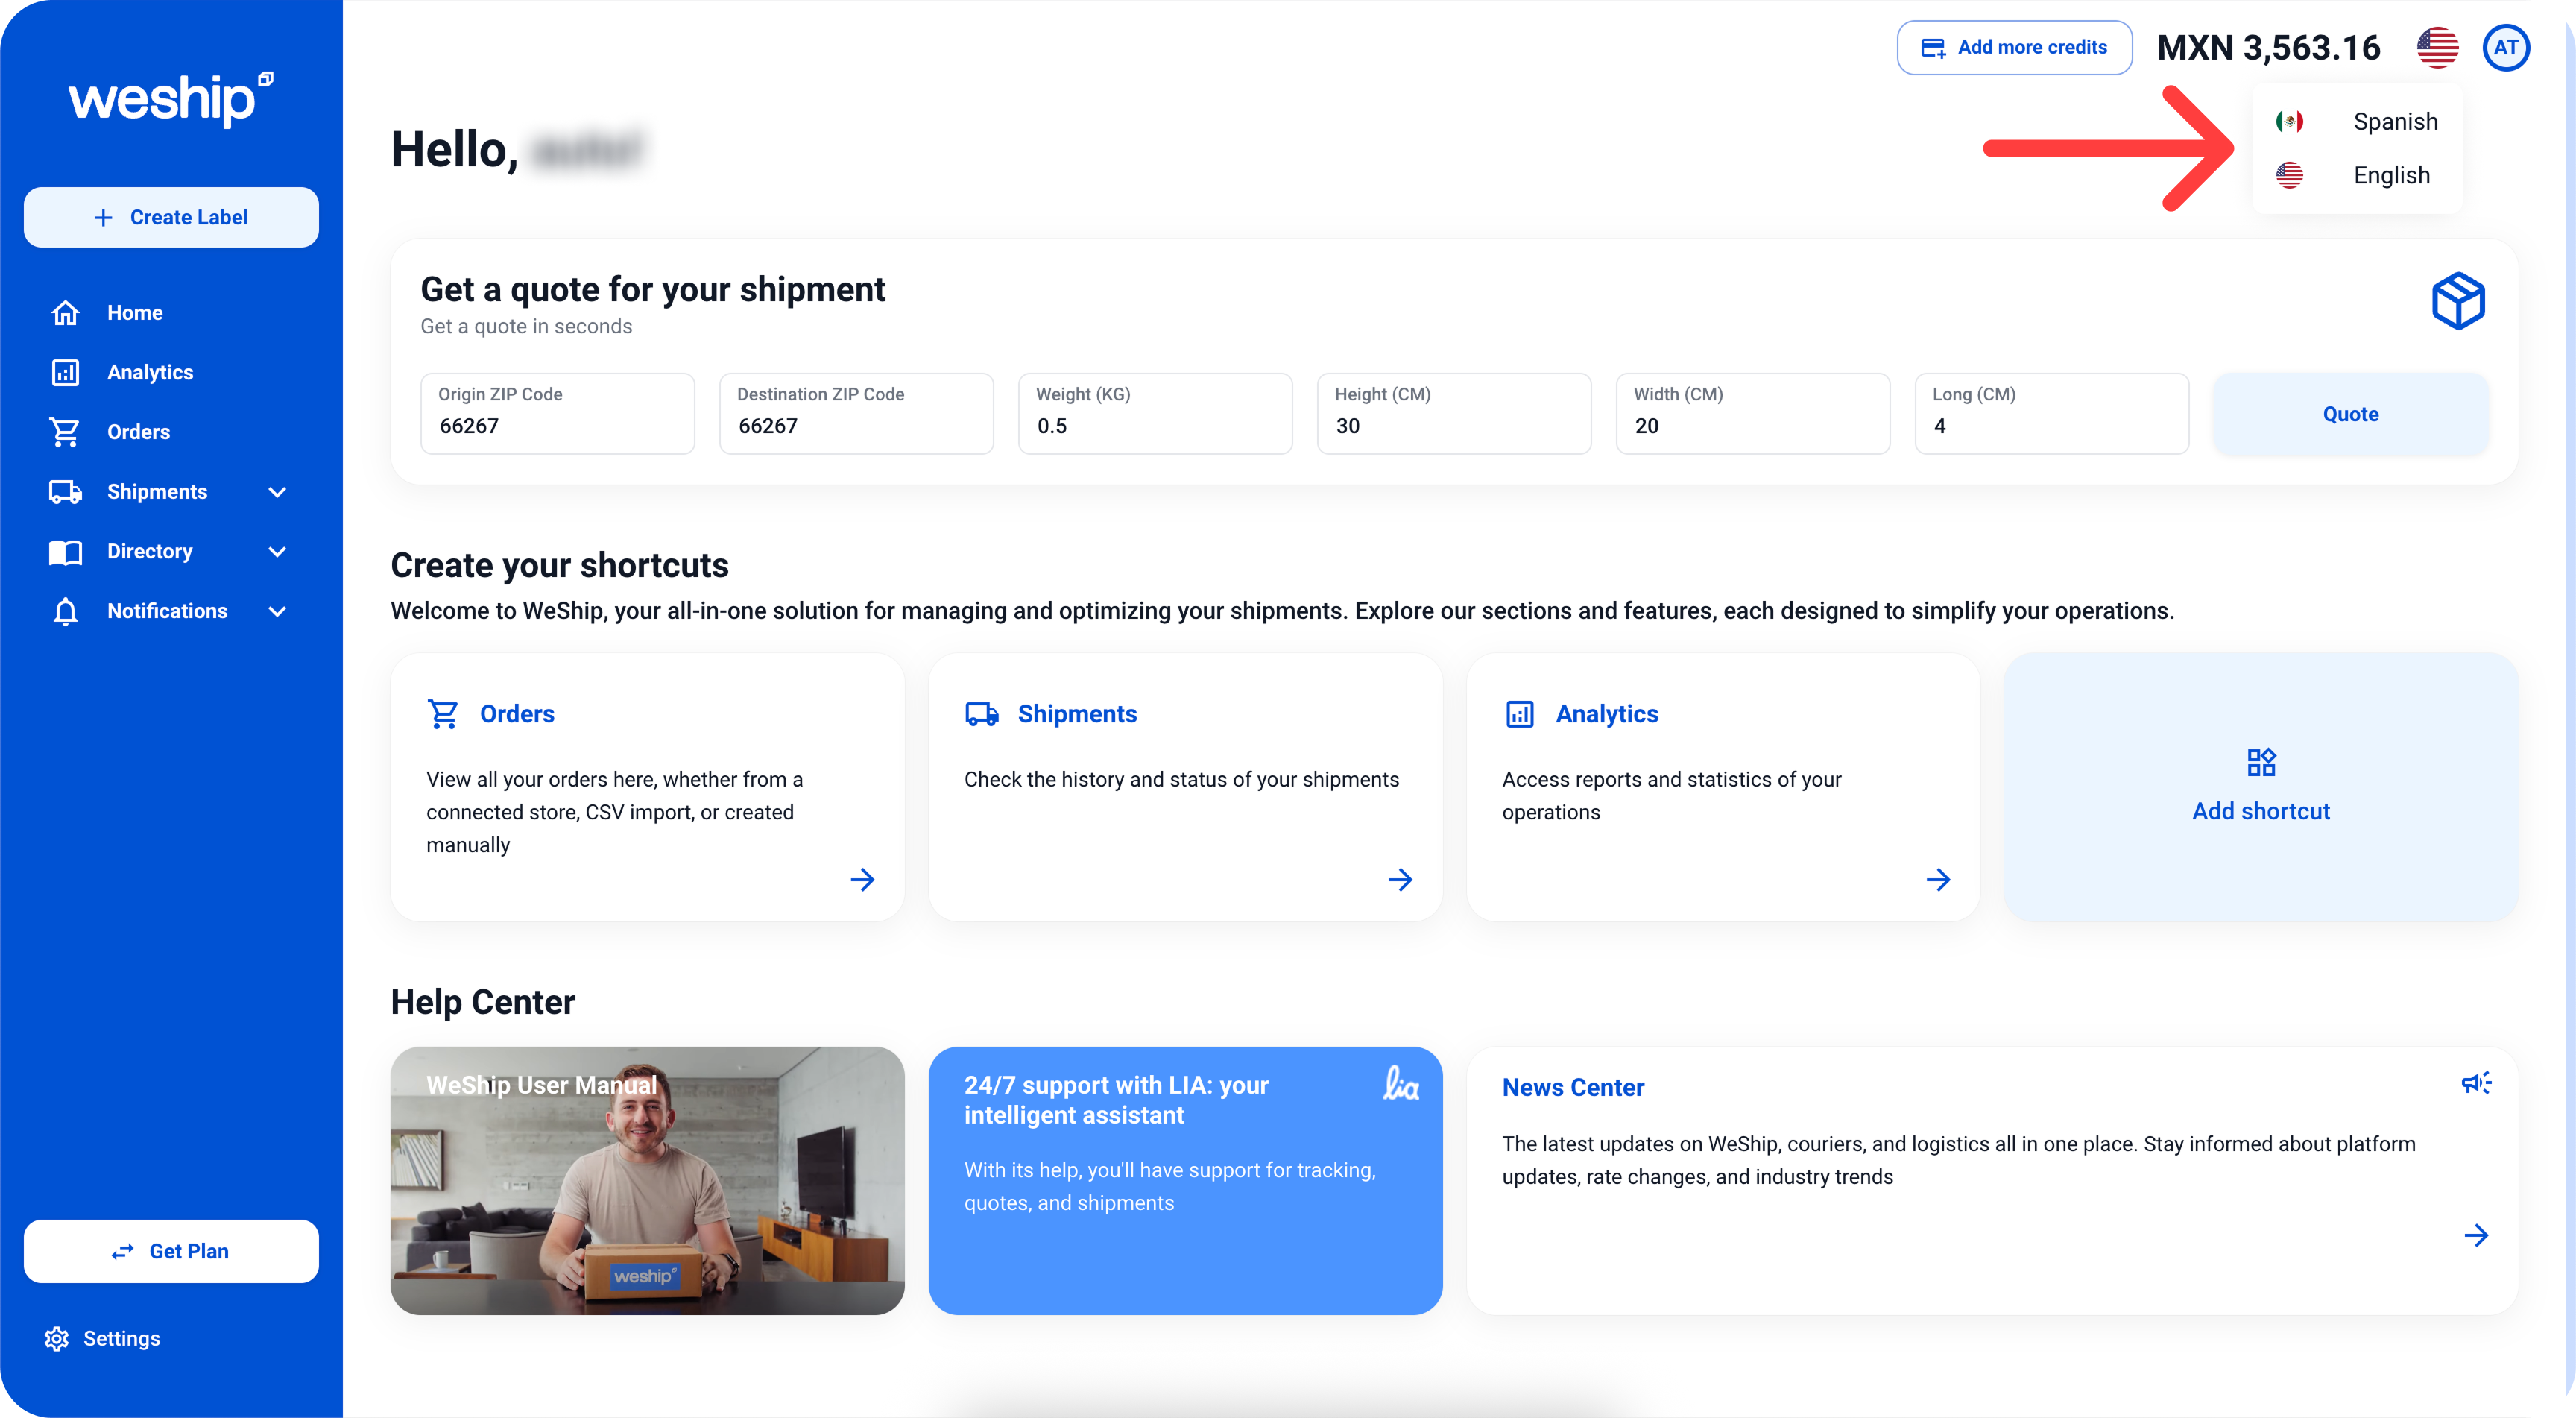Click the credit card icon in Add more credits
The height and width of the screenshot is (1418, 2576).
(1934, 47)
